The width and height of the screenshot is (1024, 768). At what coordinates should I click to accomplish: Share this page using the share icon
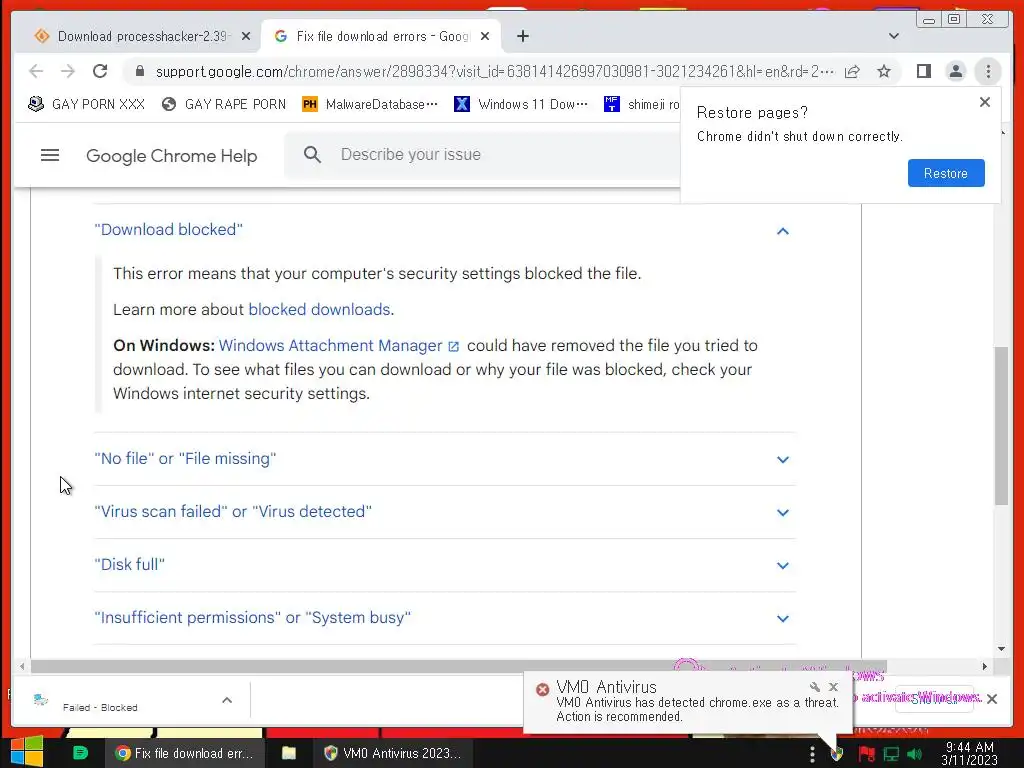click(x=852, y=71)
